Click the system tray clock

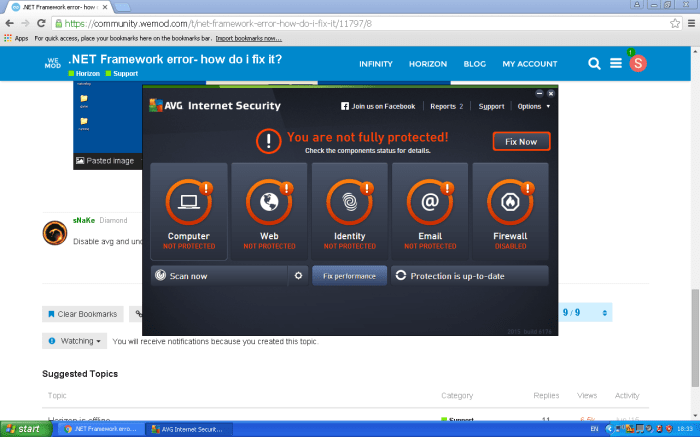coord(685,429)
